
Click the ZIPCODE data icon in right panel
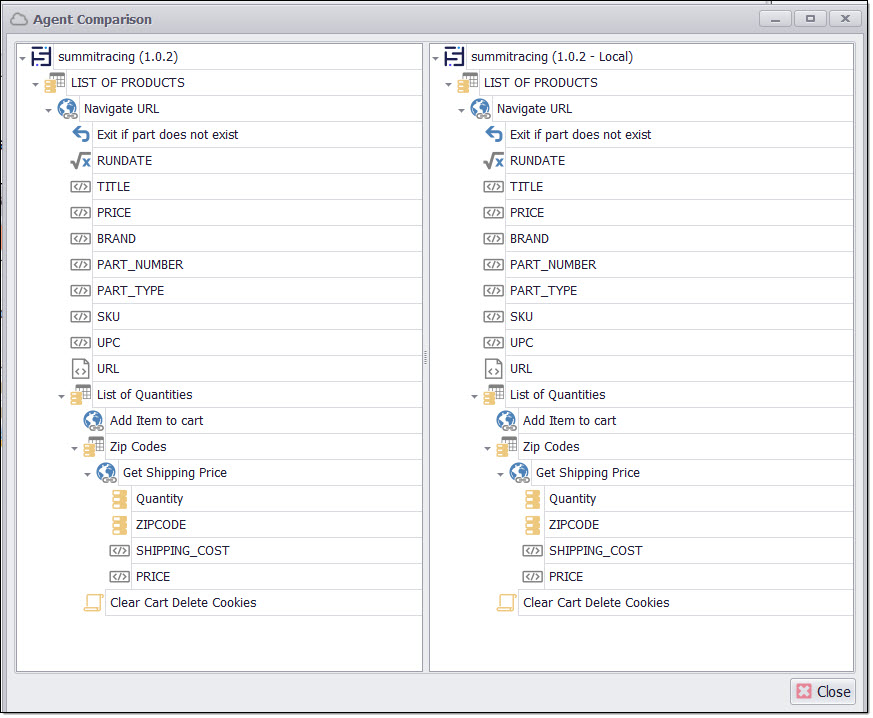pos(533,525)
